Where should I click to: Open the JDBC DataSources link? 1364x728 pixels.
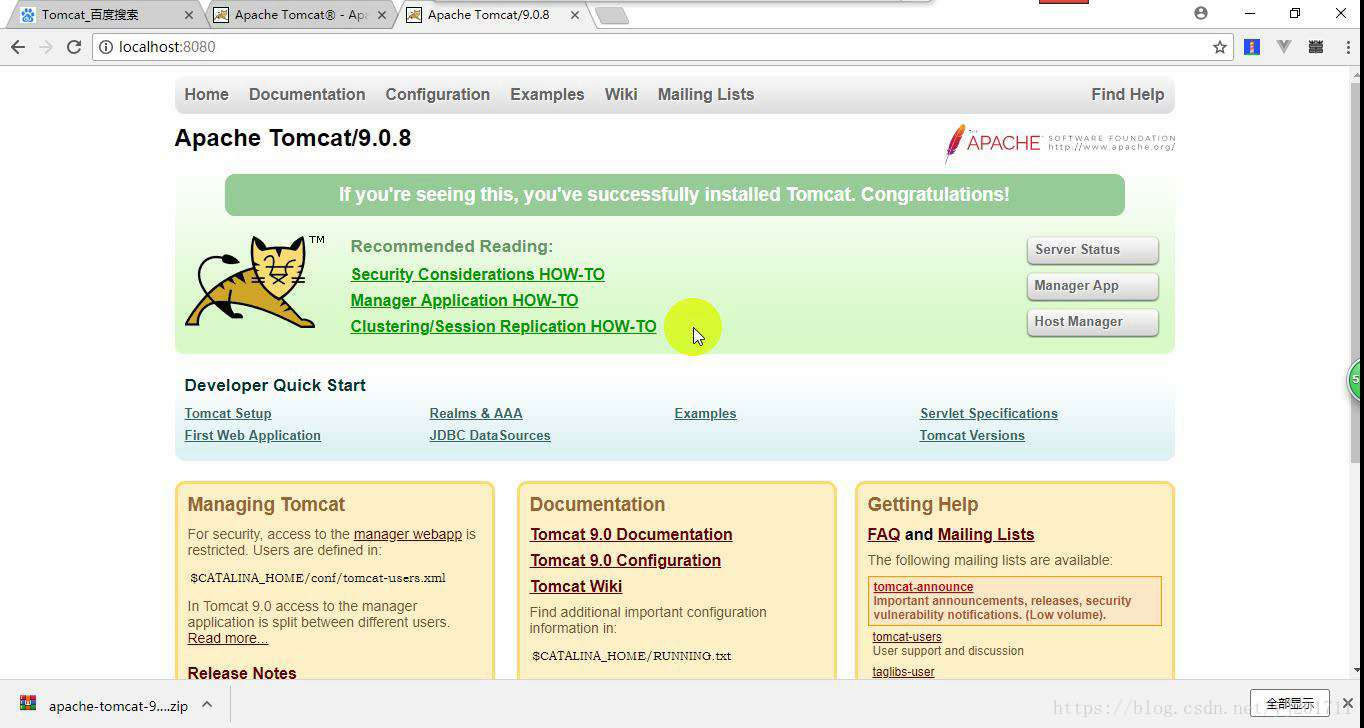click(490, 435)
